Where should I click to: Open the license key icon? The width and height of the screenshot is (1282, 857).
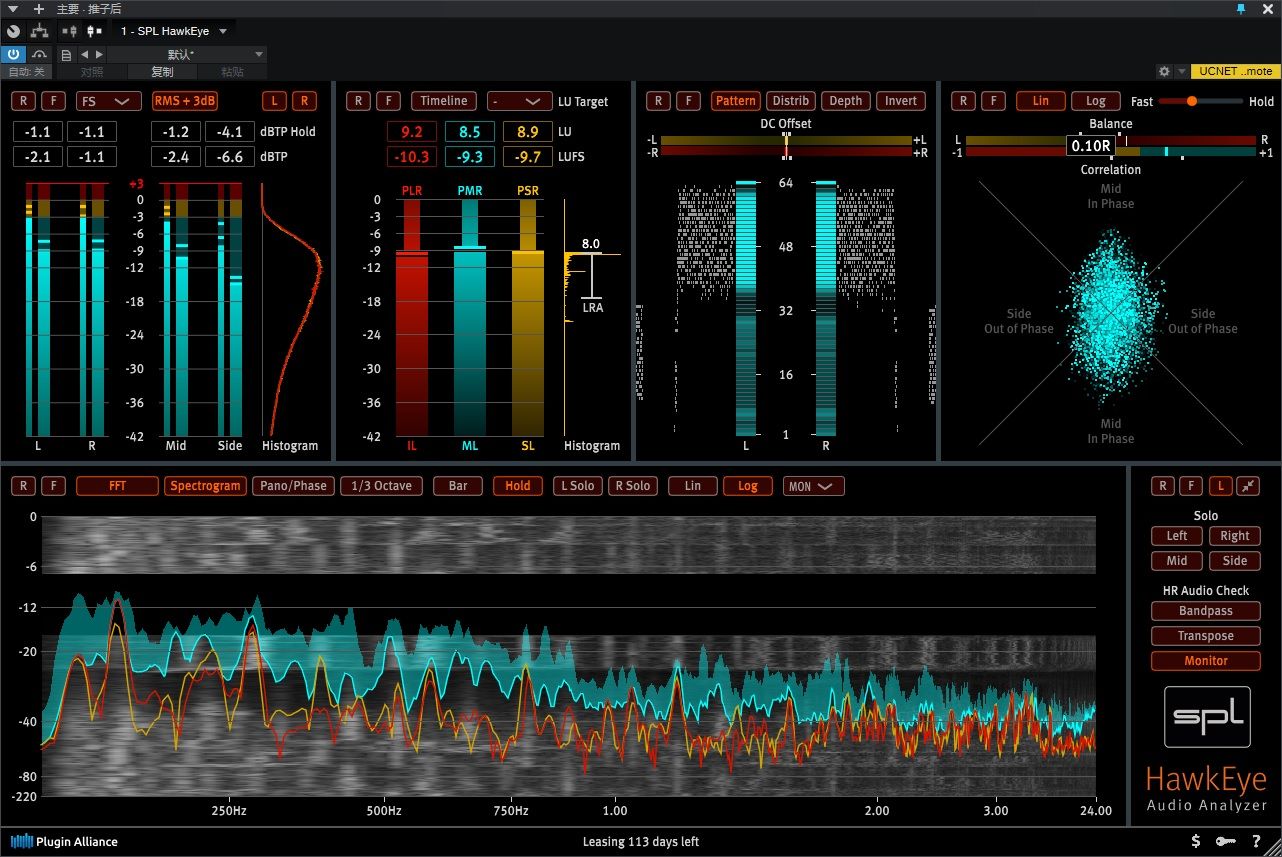coord(1225,841)
